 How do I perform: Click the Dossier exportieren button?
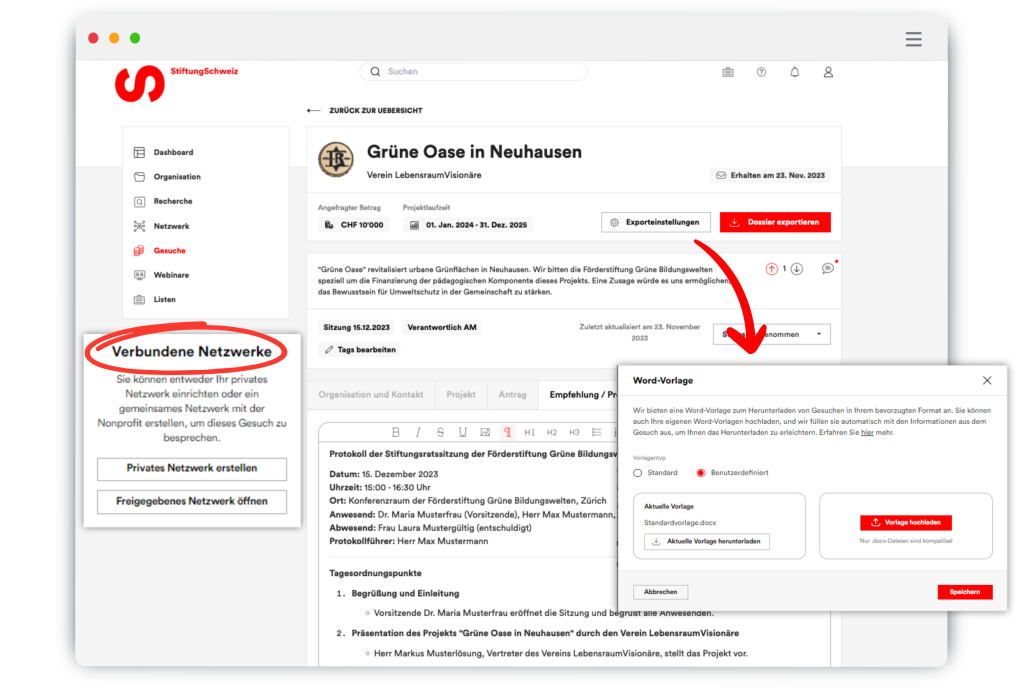pos(775,222)
